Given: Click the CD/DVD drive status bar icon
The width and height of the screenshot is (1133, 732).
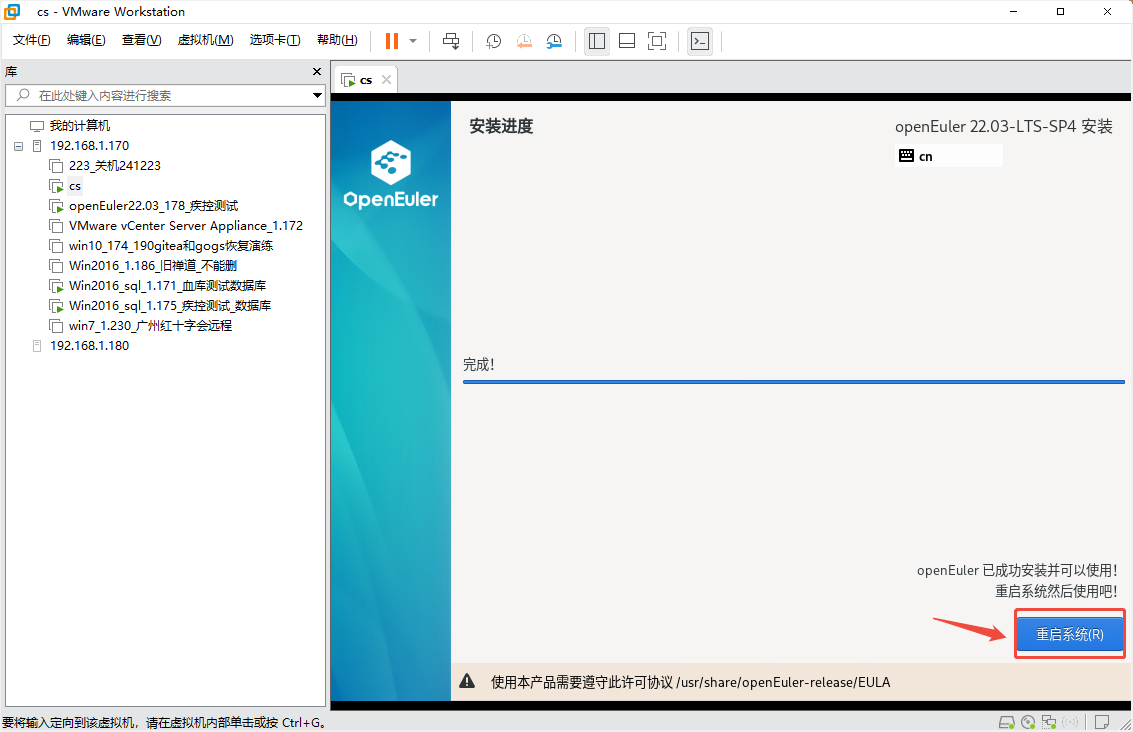Looking at the screenshot, I should [1028, 722].
